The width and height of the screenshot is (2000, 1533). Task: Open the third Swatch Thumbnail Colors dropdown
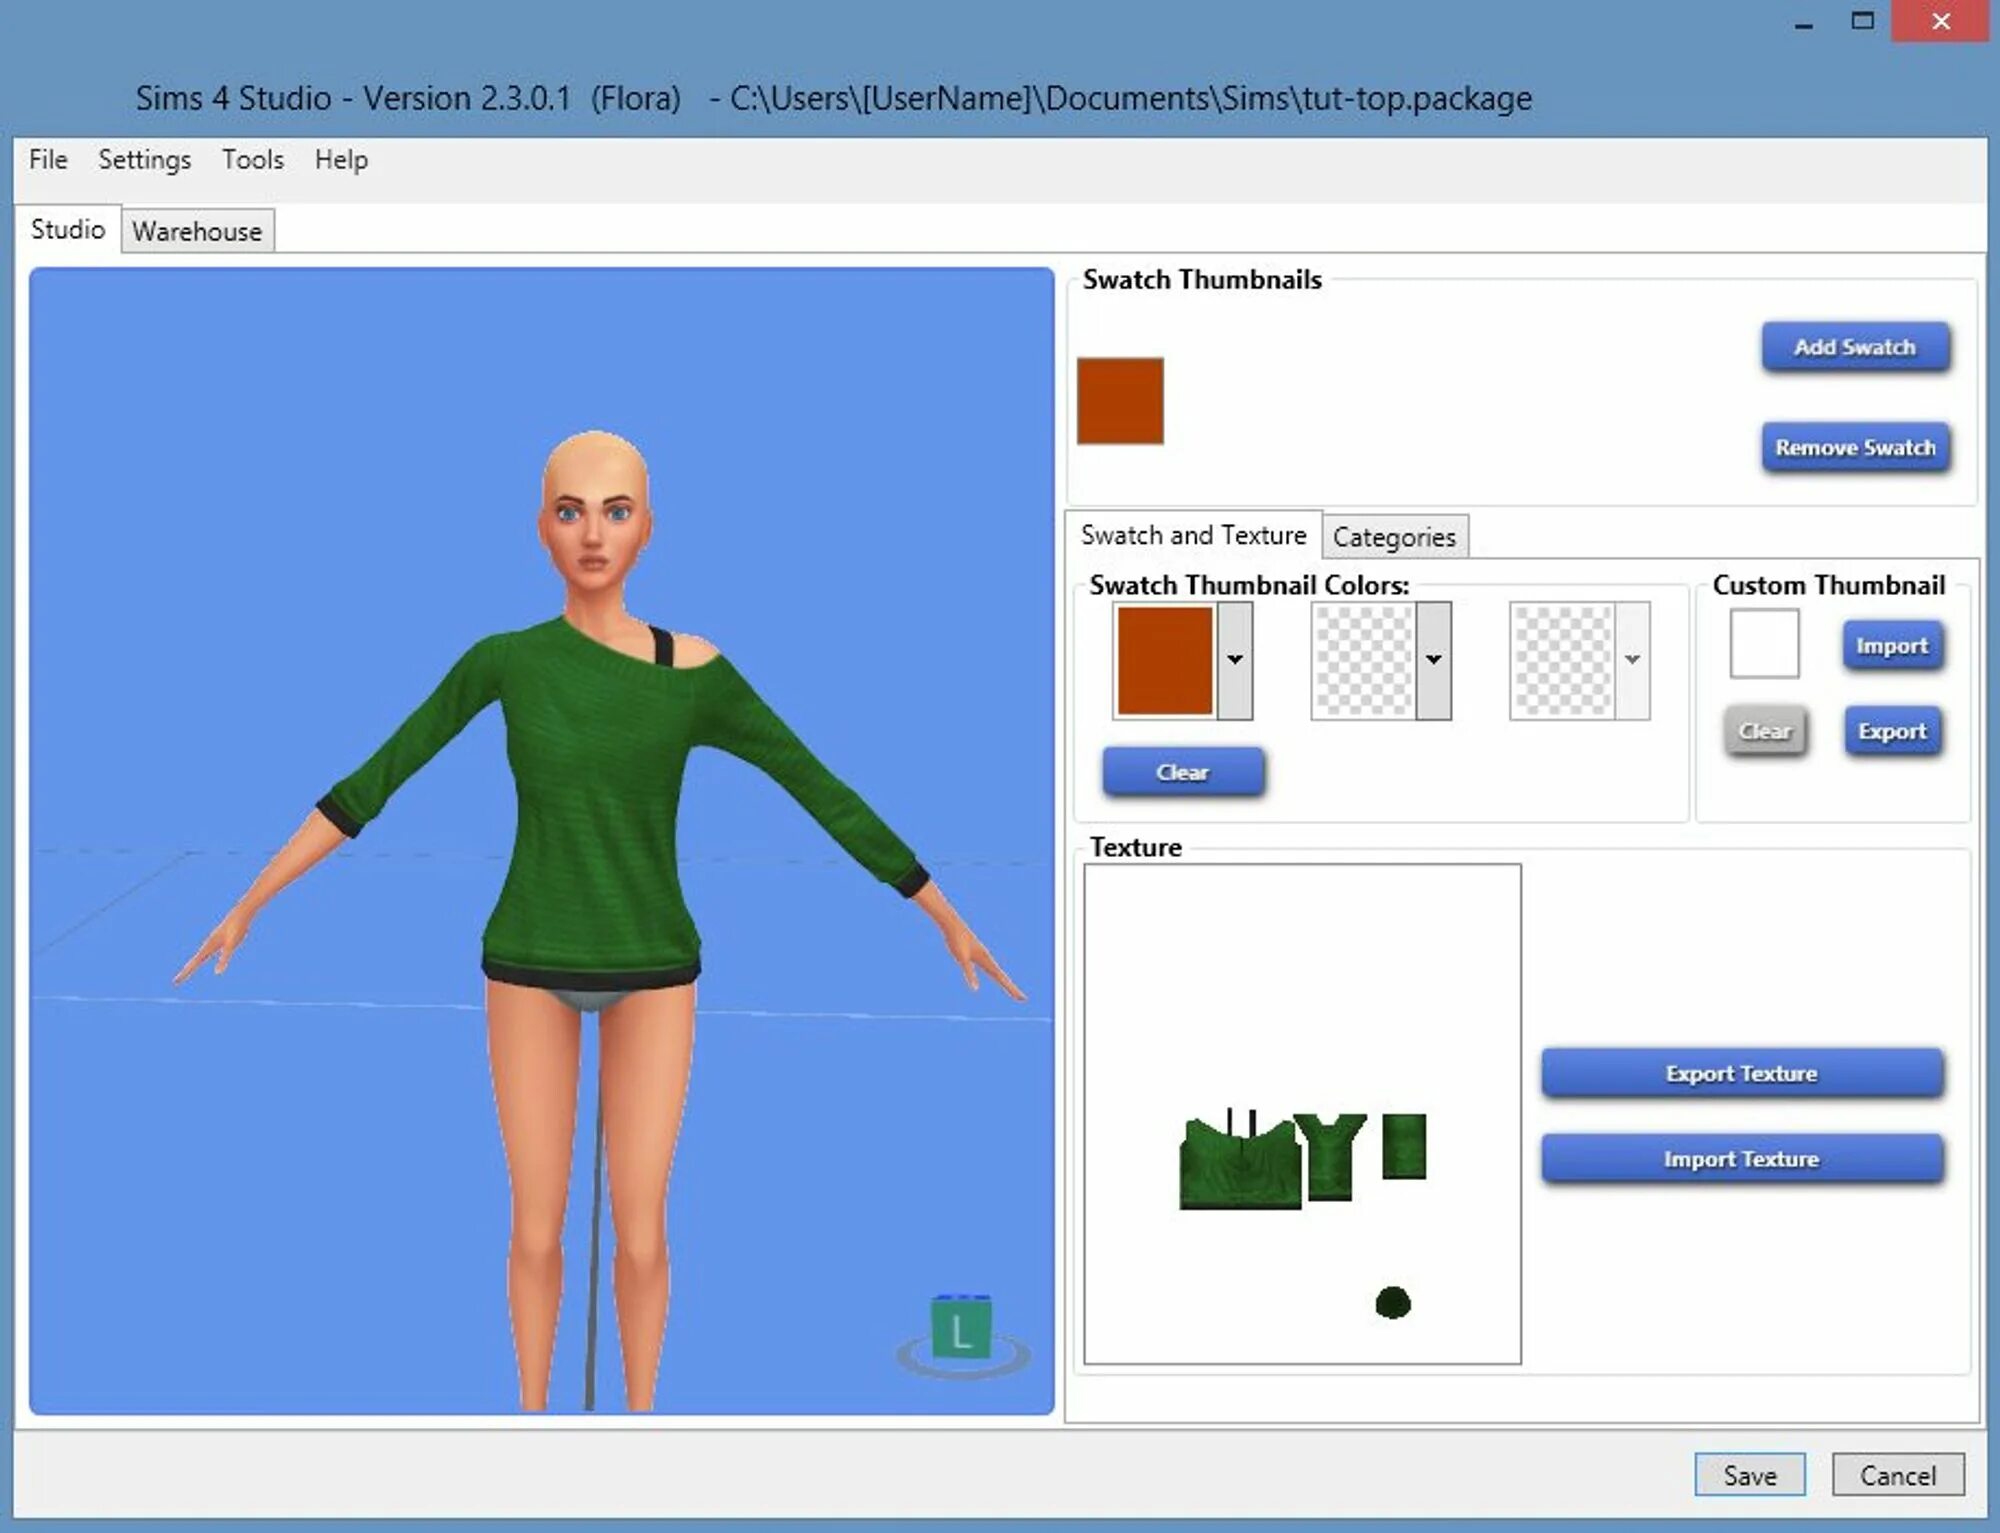point(1632,660)
